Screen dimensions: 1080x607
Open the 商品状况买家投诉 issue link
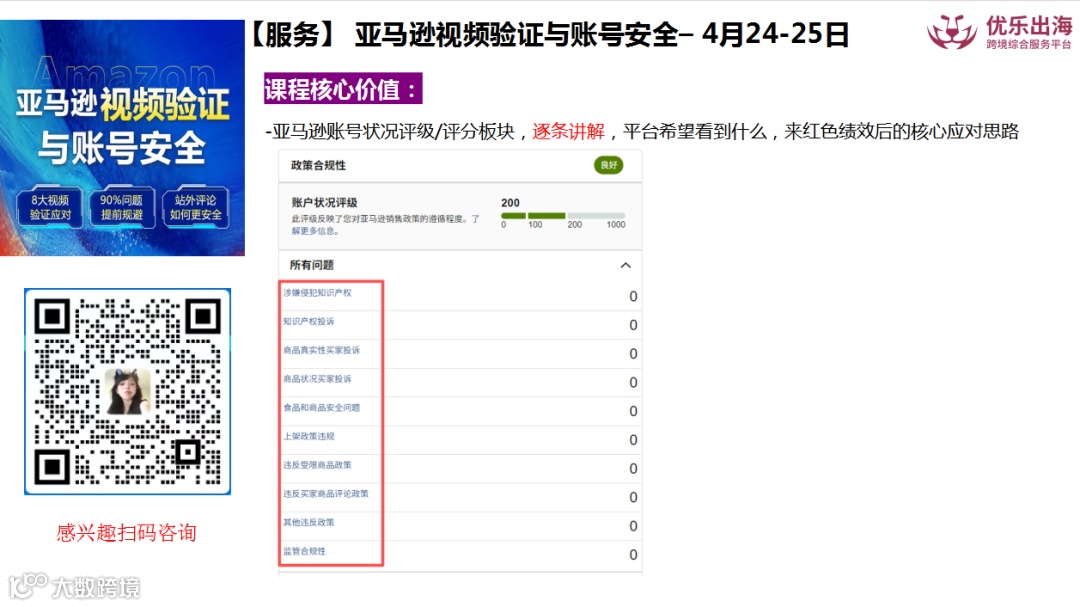[318, 379]
